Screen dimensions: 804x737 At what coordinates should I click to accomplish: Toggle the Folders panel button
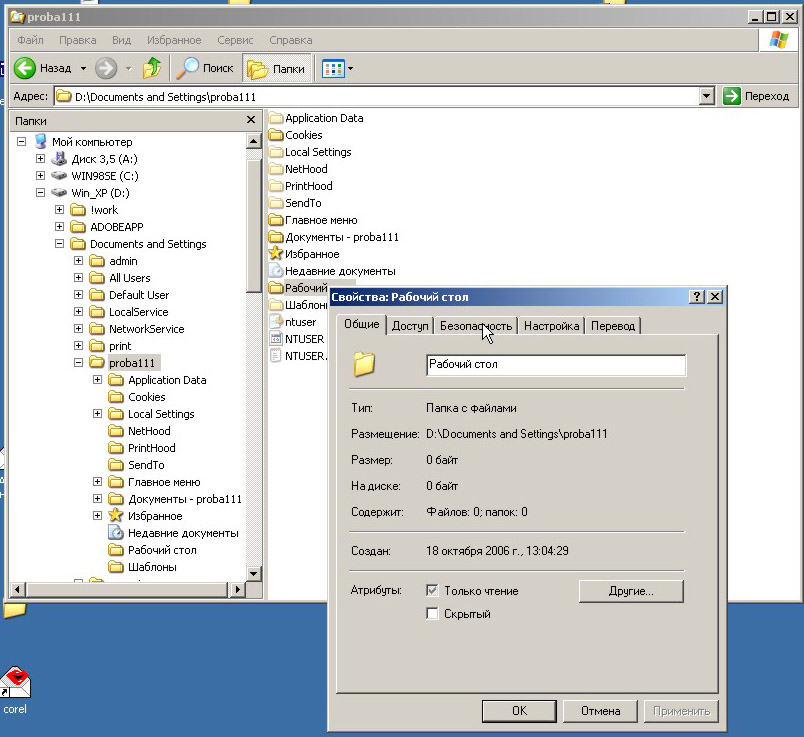click(276, 69)
